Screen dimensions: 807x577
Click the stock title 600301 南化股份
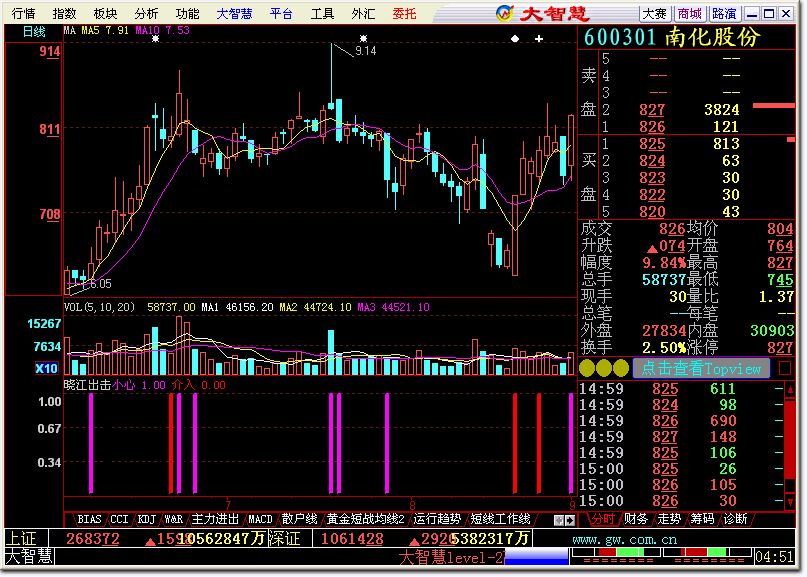pyautogui.click(x=672, y=37)
